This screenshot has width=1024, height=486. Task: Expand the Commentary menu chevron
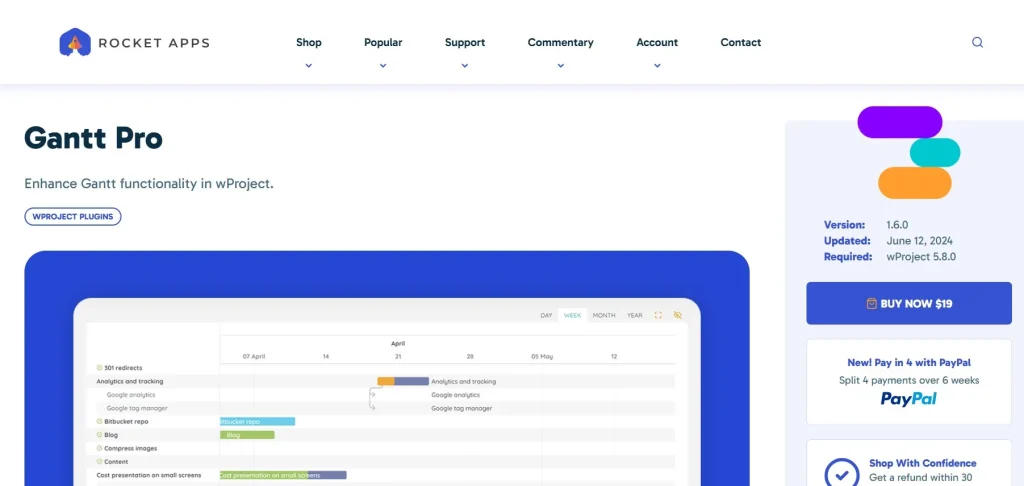click(560, 65)
